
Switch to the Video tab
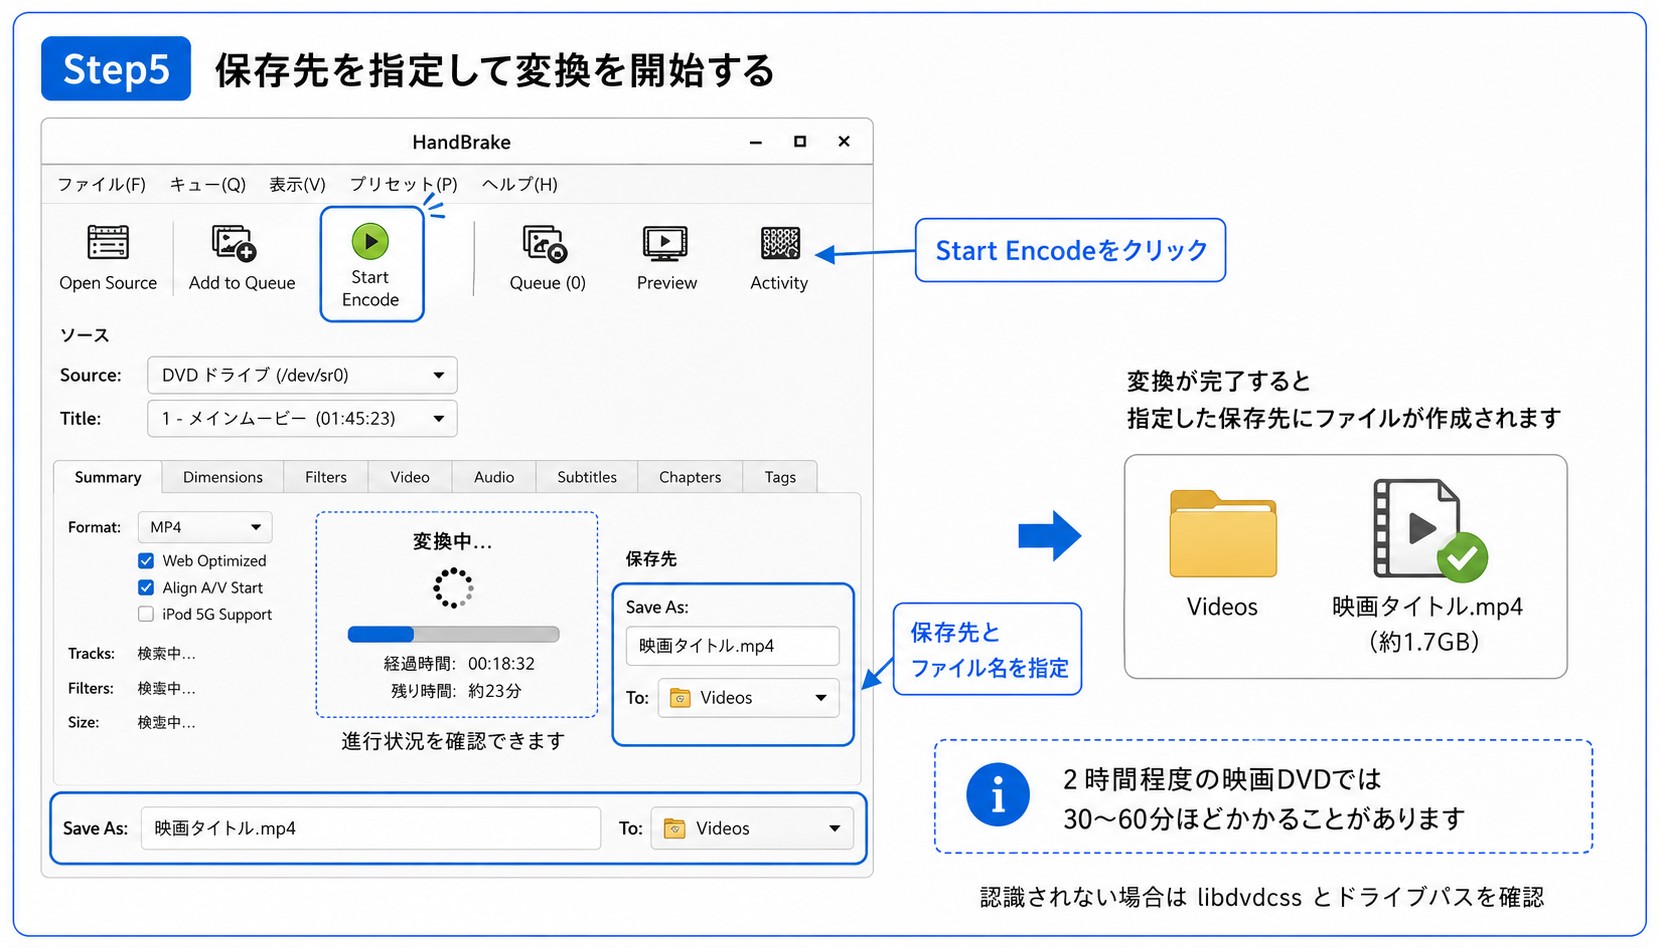tap(410, 477)
